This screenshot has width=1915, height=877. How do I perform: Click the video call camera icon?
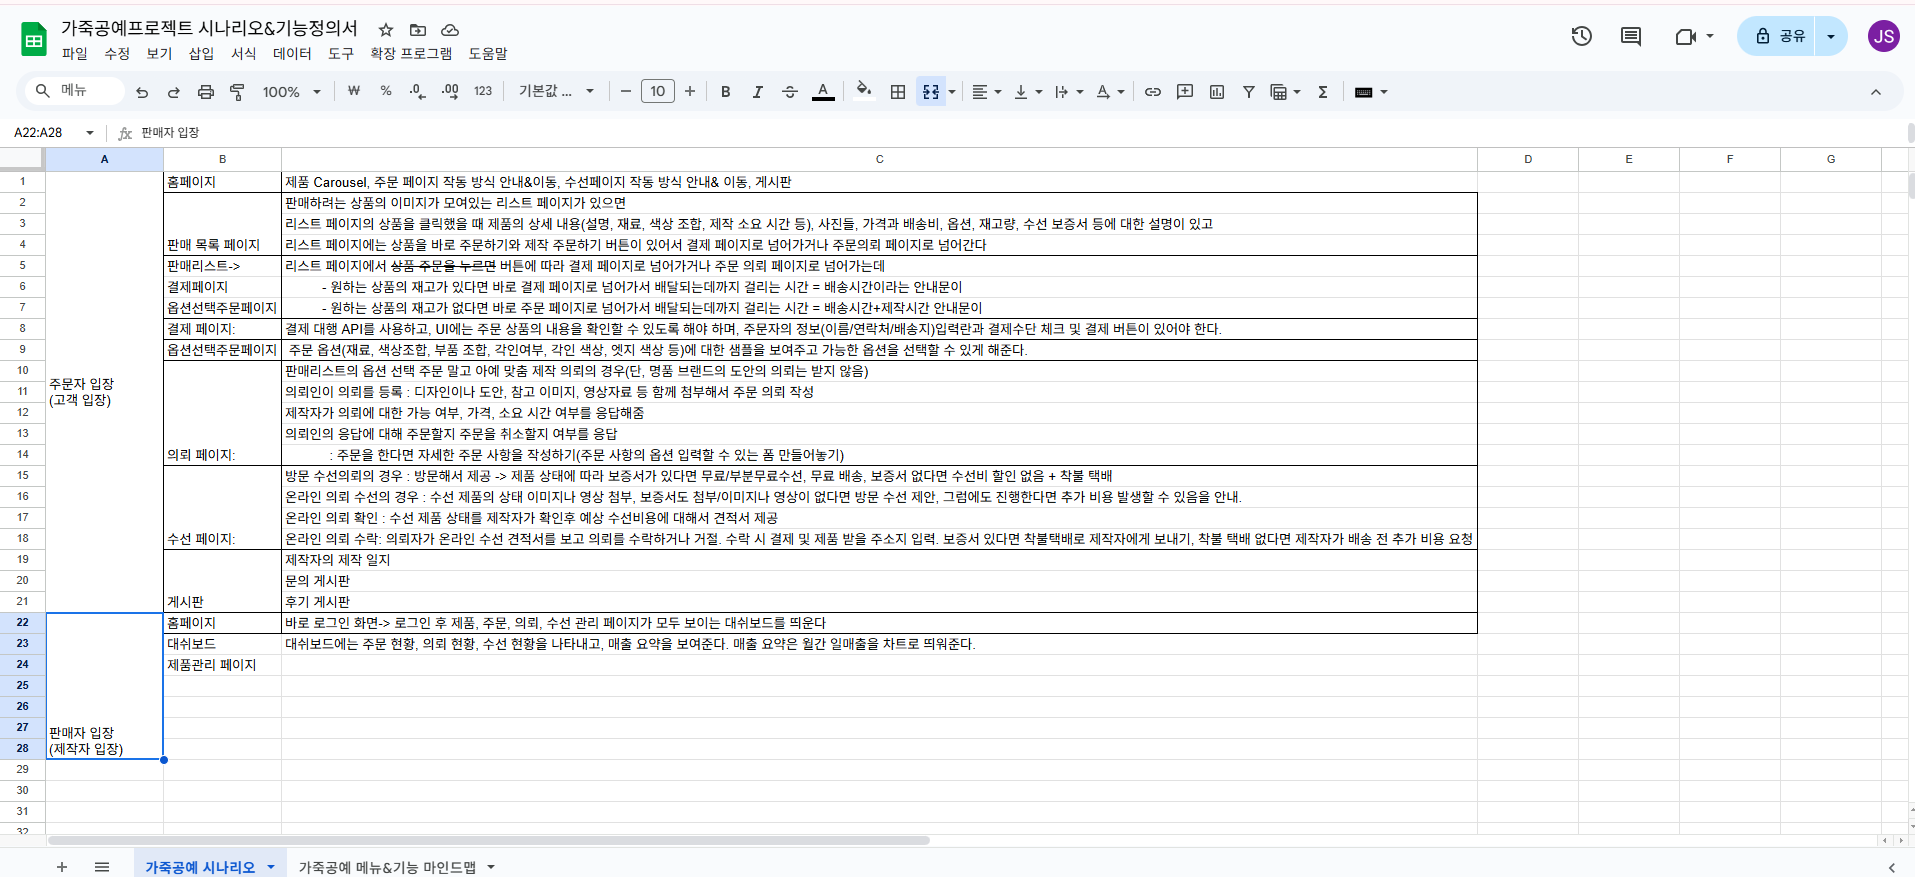(x=1686, y=37)
